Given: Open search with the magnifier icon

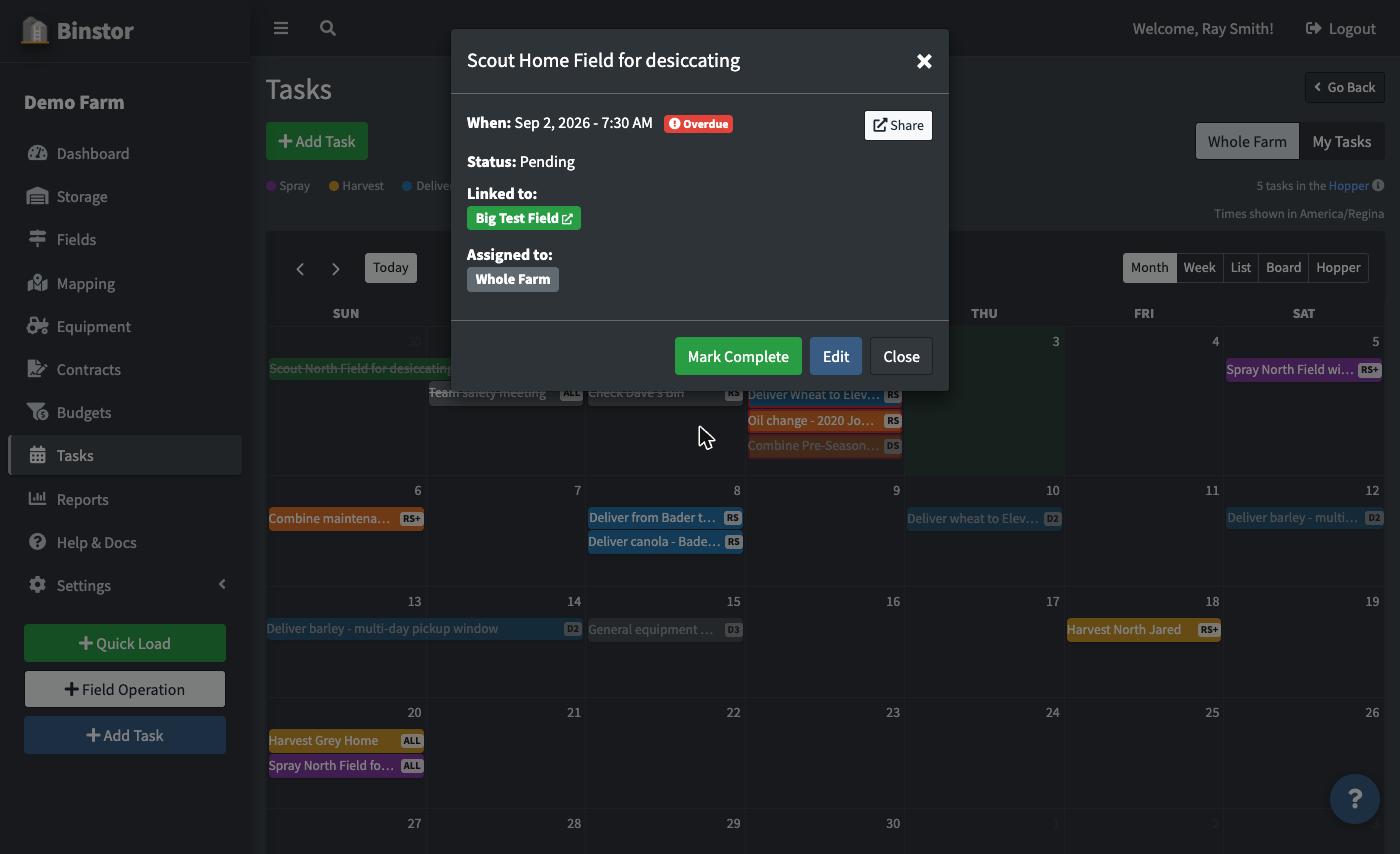Looking at the screenshot, I should [x=328, y=28].
